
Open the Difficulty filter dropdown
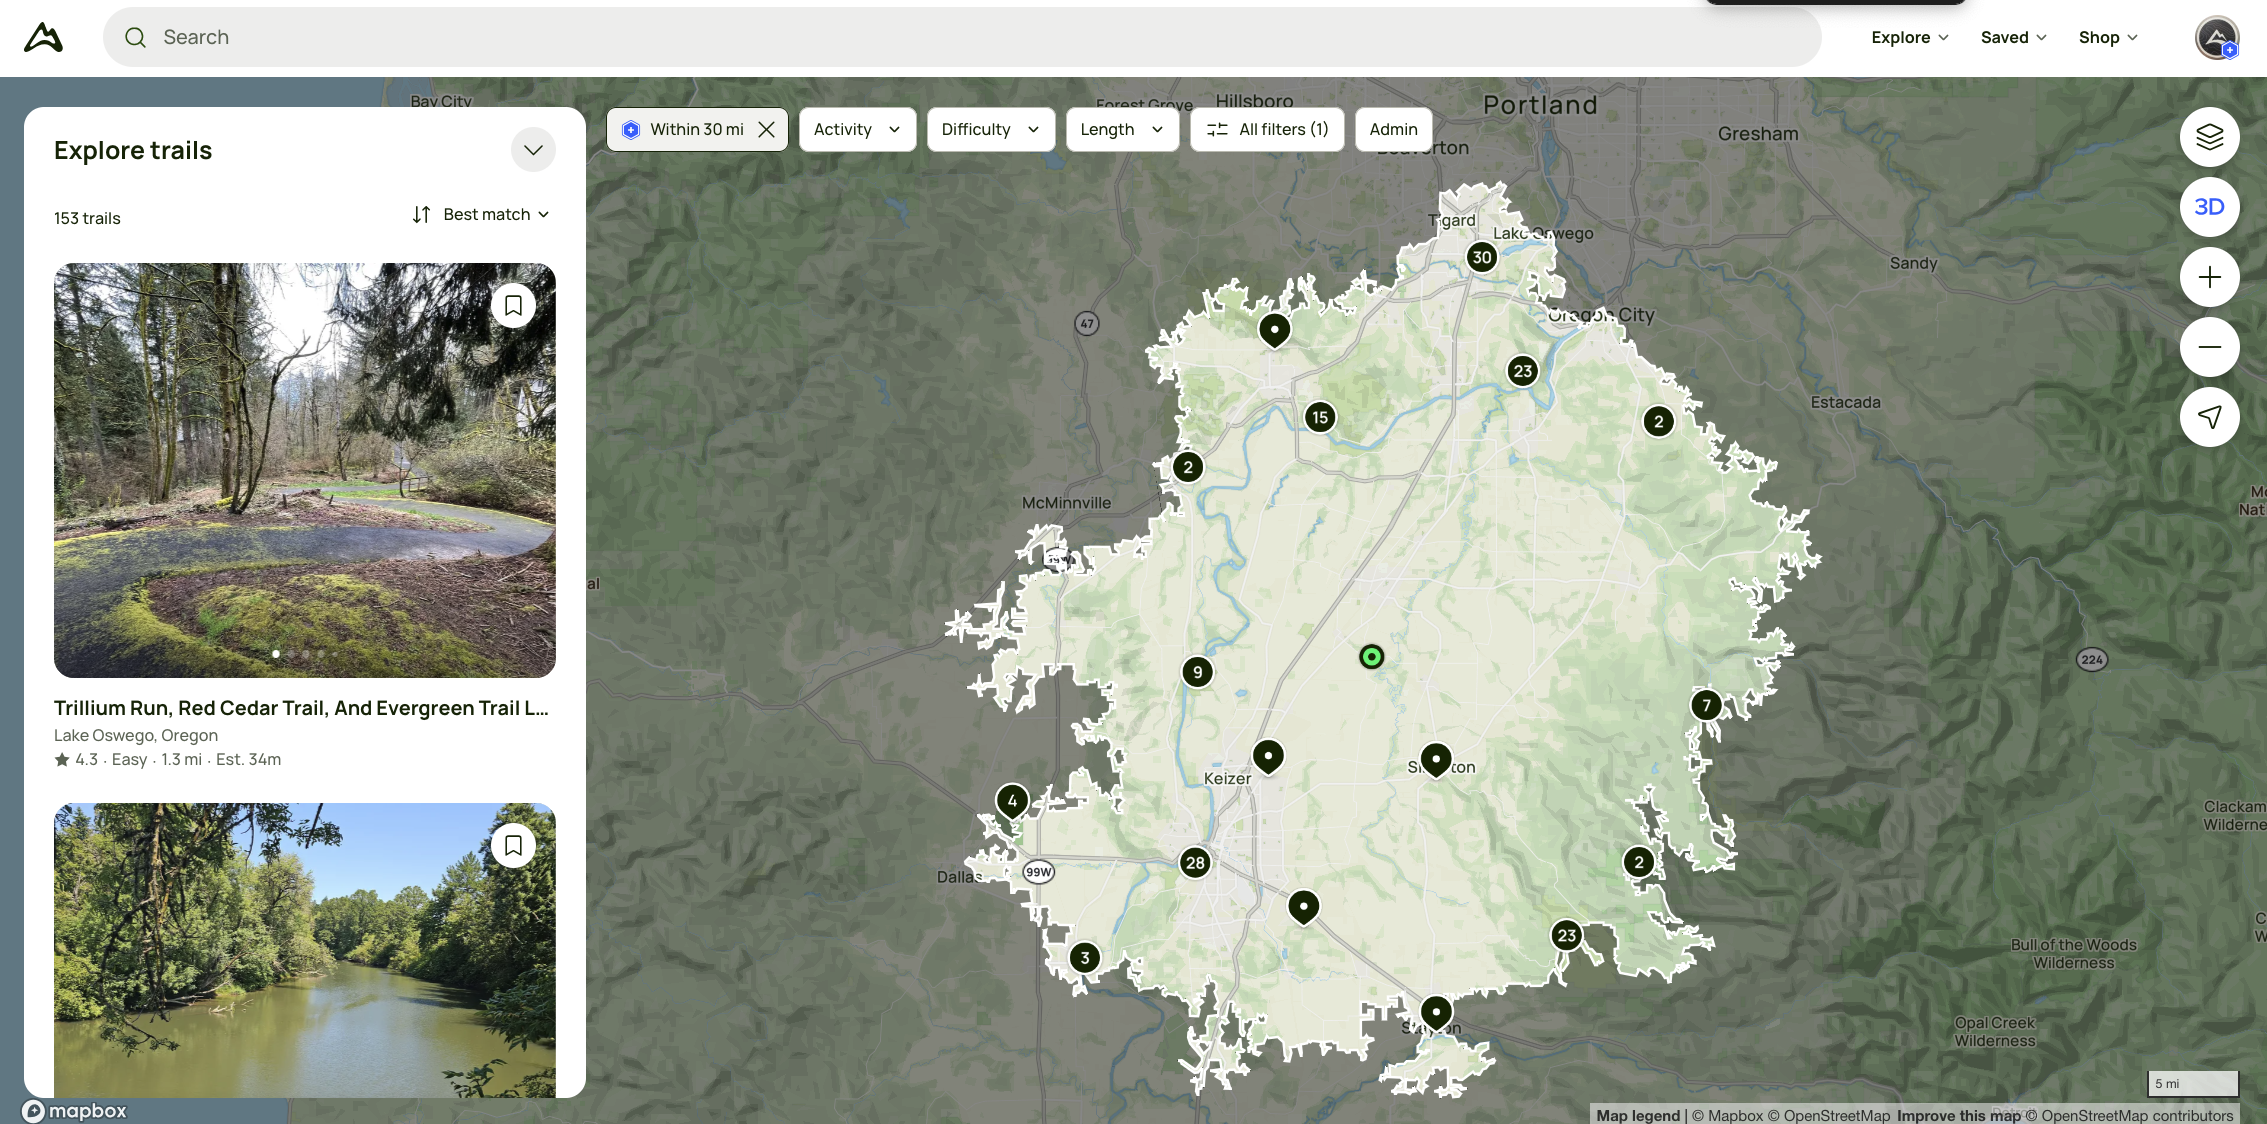pos(990,129)
